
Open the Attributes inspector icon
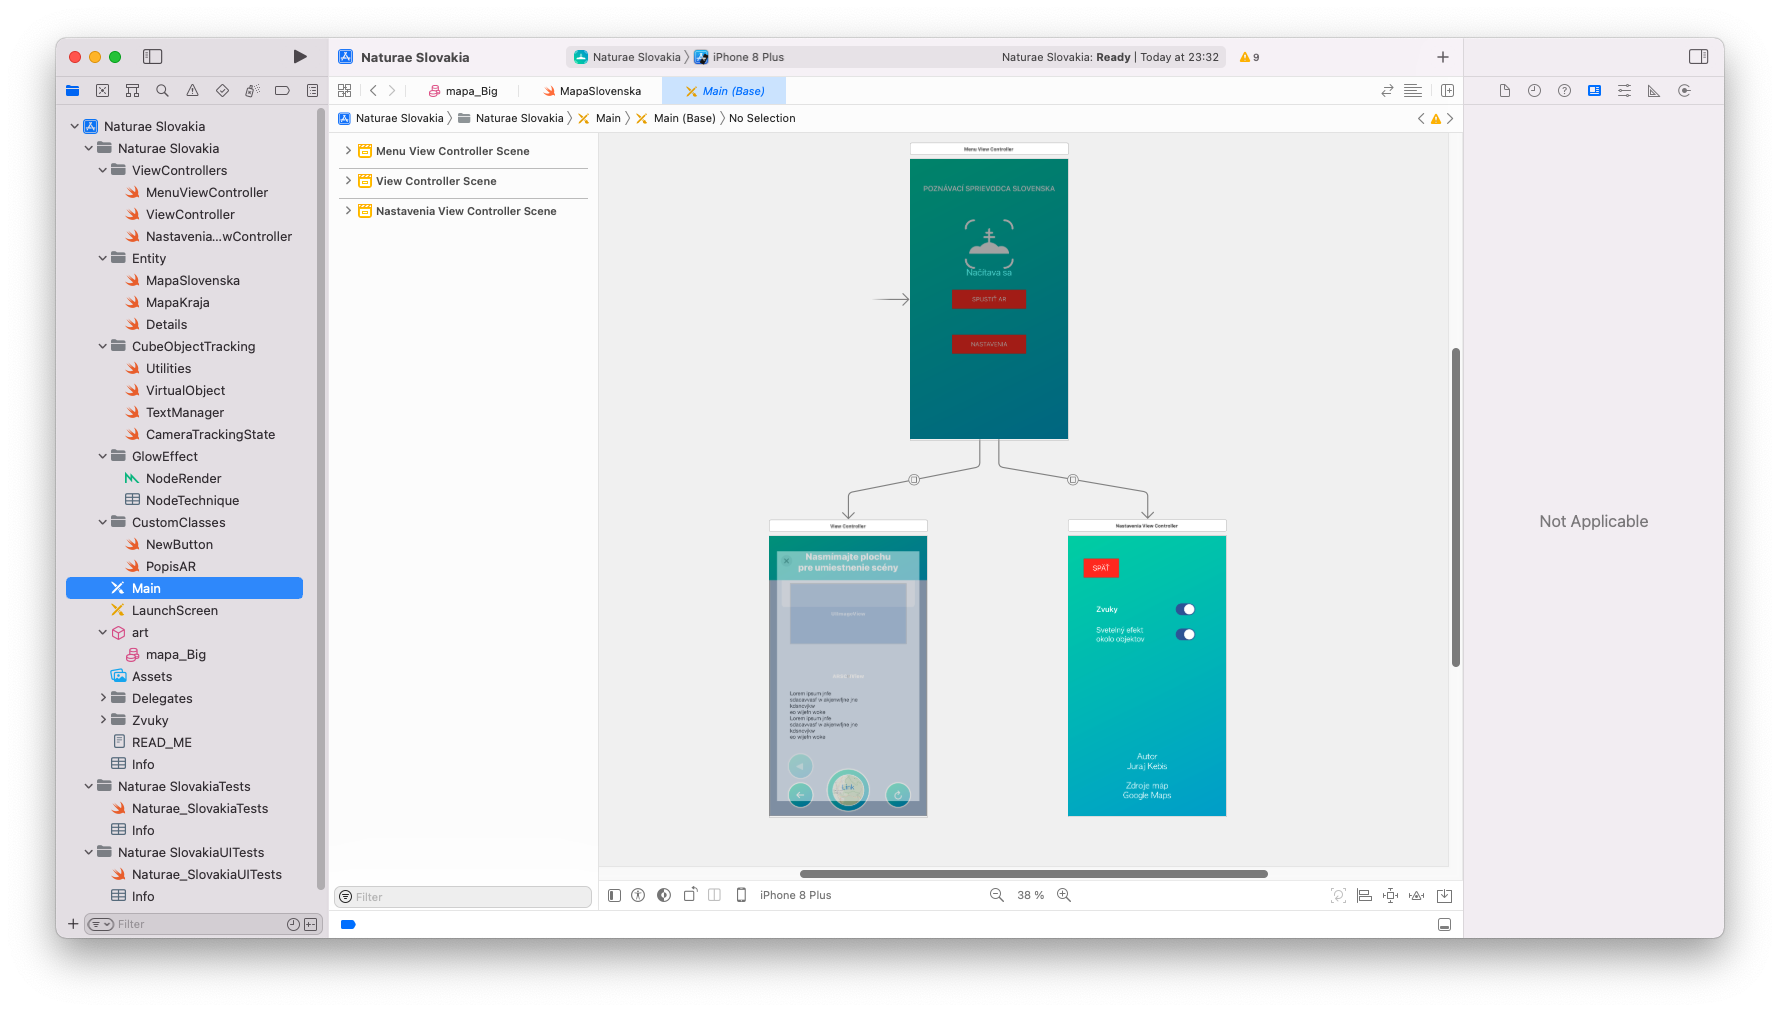[x=1624, y=91]
